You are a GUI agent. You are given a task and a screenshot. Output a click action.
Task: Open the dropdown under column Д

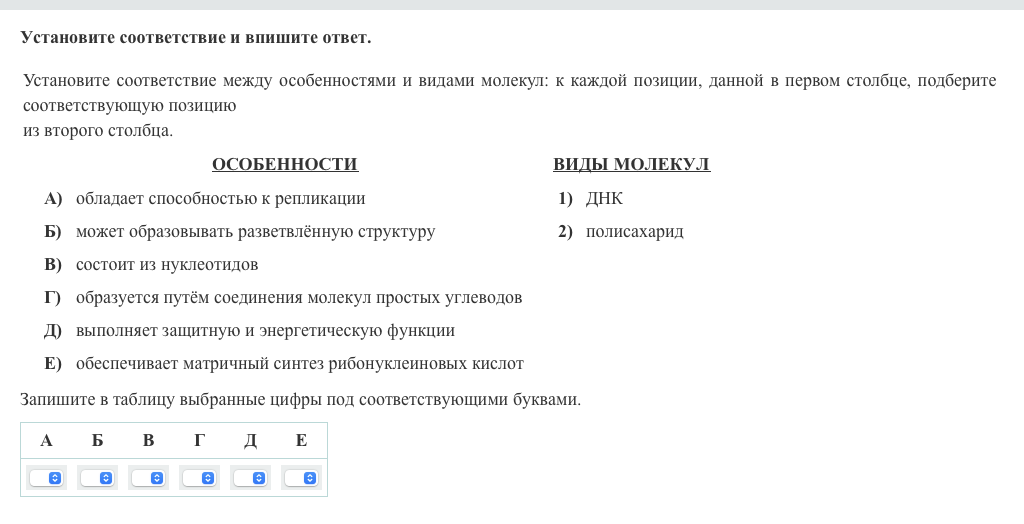pos(250,478)
